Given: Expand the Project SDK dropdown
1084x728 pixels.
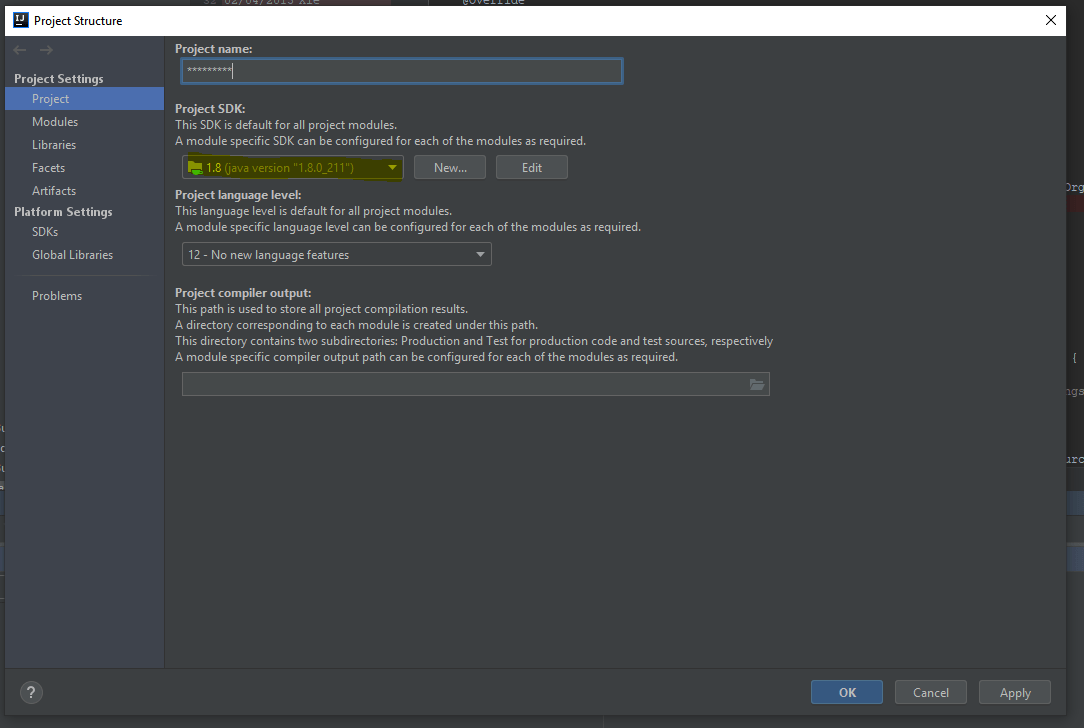Looking at the screenshot, I should (392, 167).
